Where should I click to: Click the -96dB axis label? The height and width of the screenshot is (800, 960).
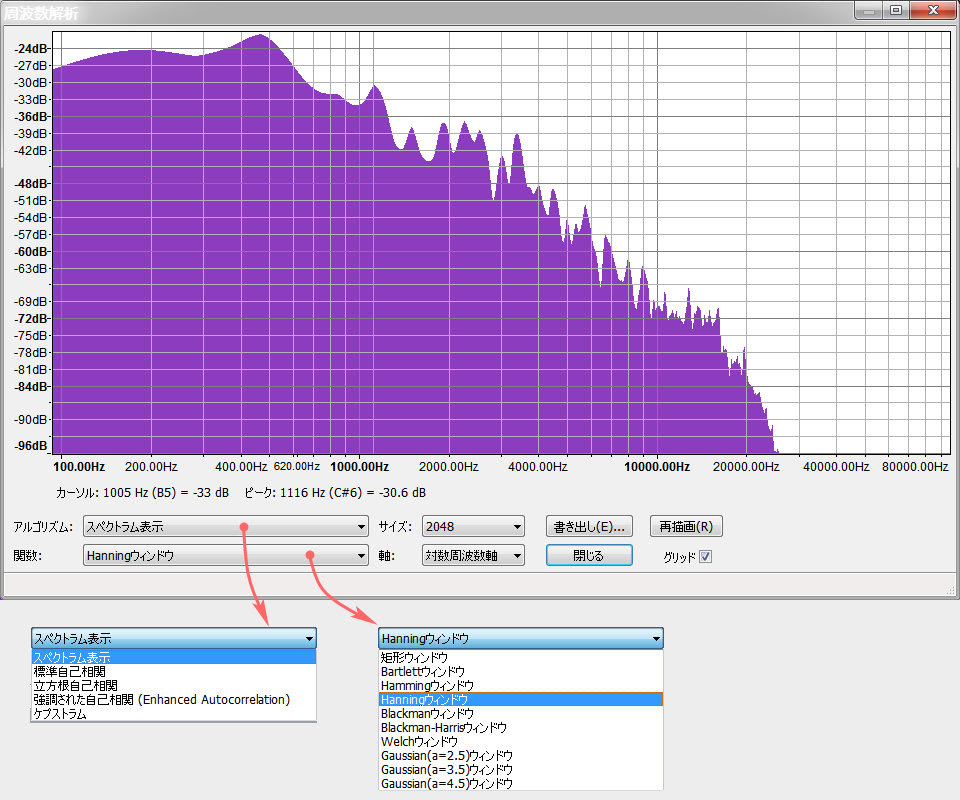click(31, 446)
